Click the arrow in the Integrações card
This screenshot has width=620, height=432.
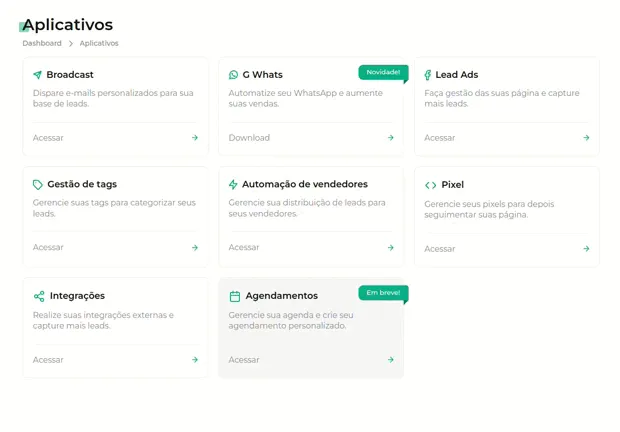[195, 360]
